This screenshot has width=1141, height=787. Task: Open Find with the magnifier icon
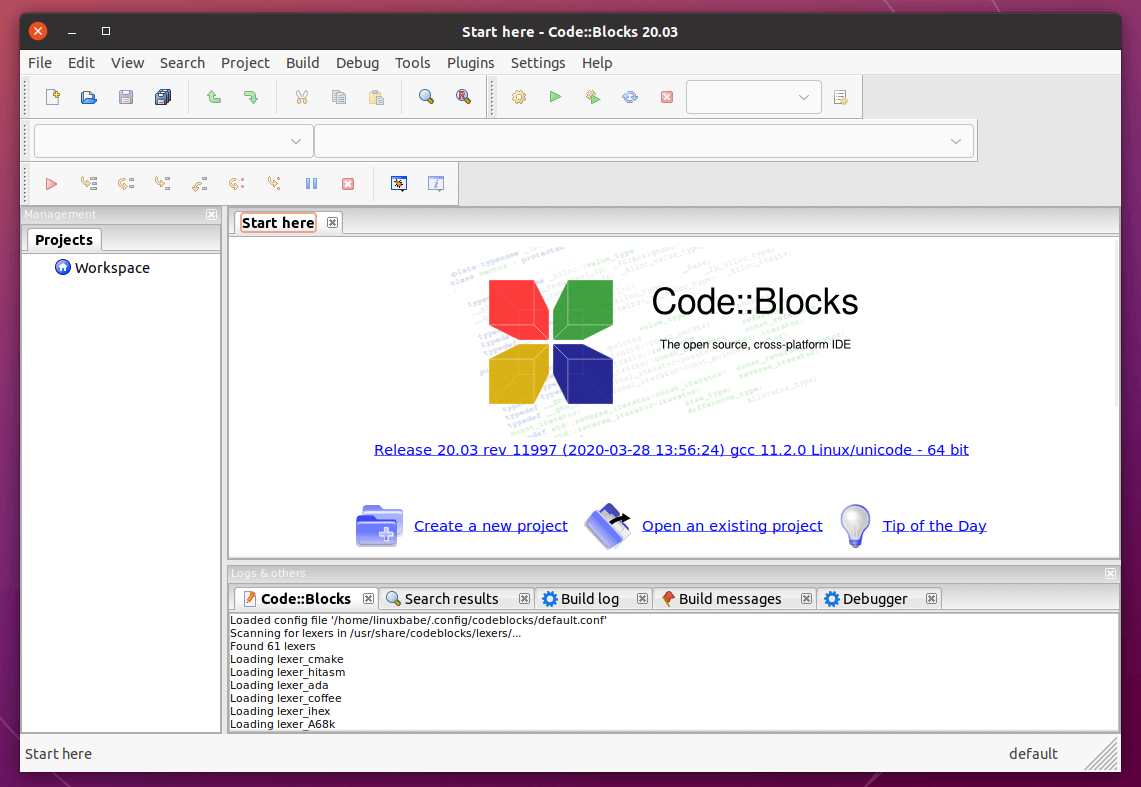[425, 96]
